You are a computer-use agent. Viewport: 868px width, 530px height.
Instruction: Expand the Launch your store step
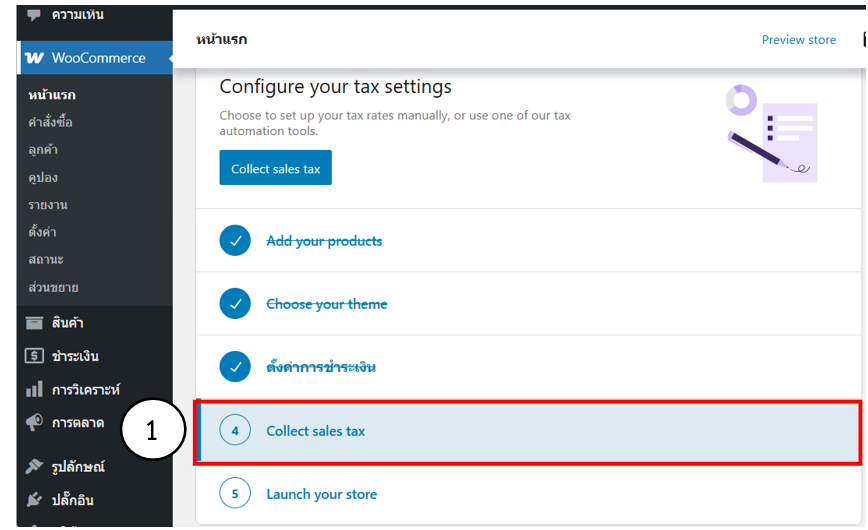tap(321, 494)
